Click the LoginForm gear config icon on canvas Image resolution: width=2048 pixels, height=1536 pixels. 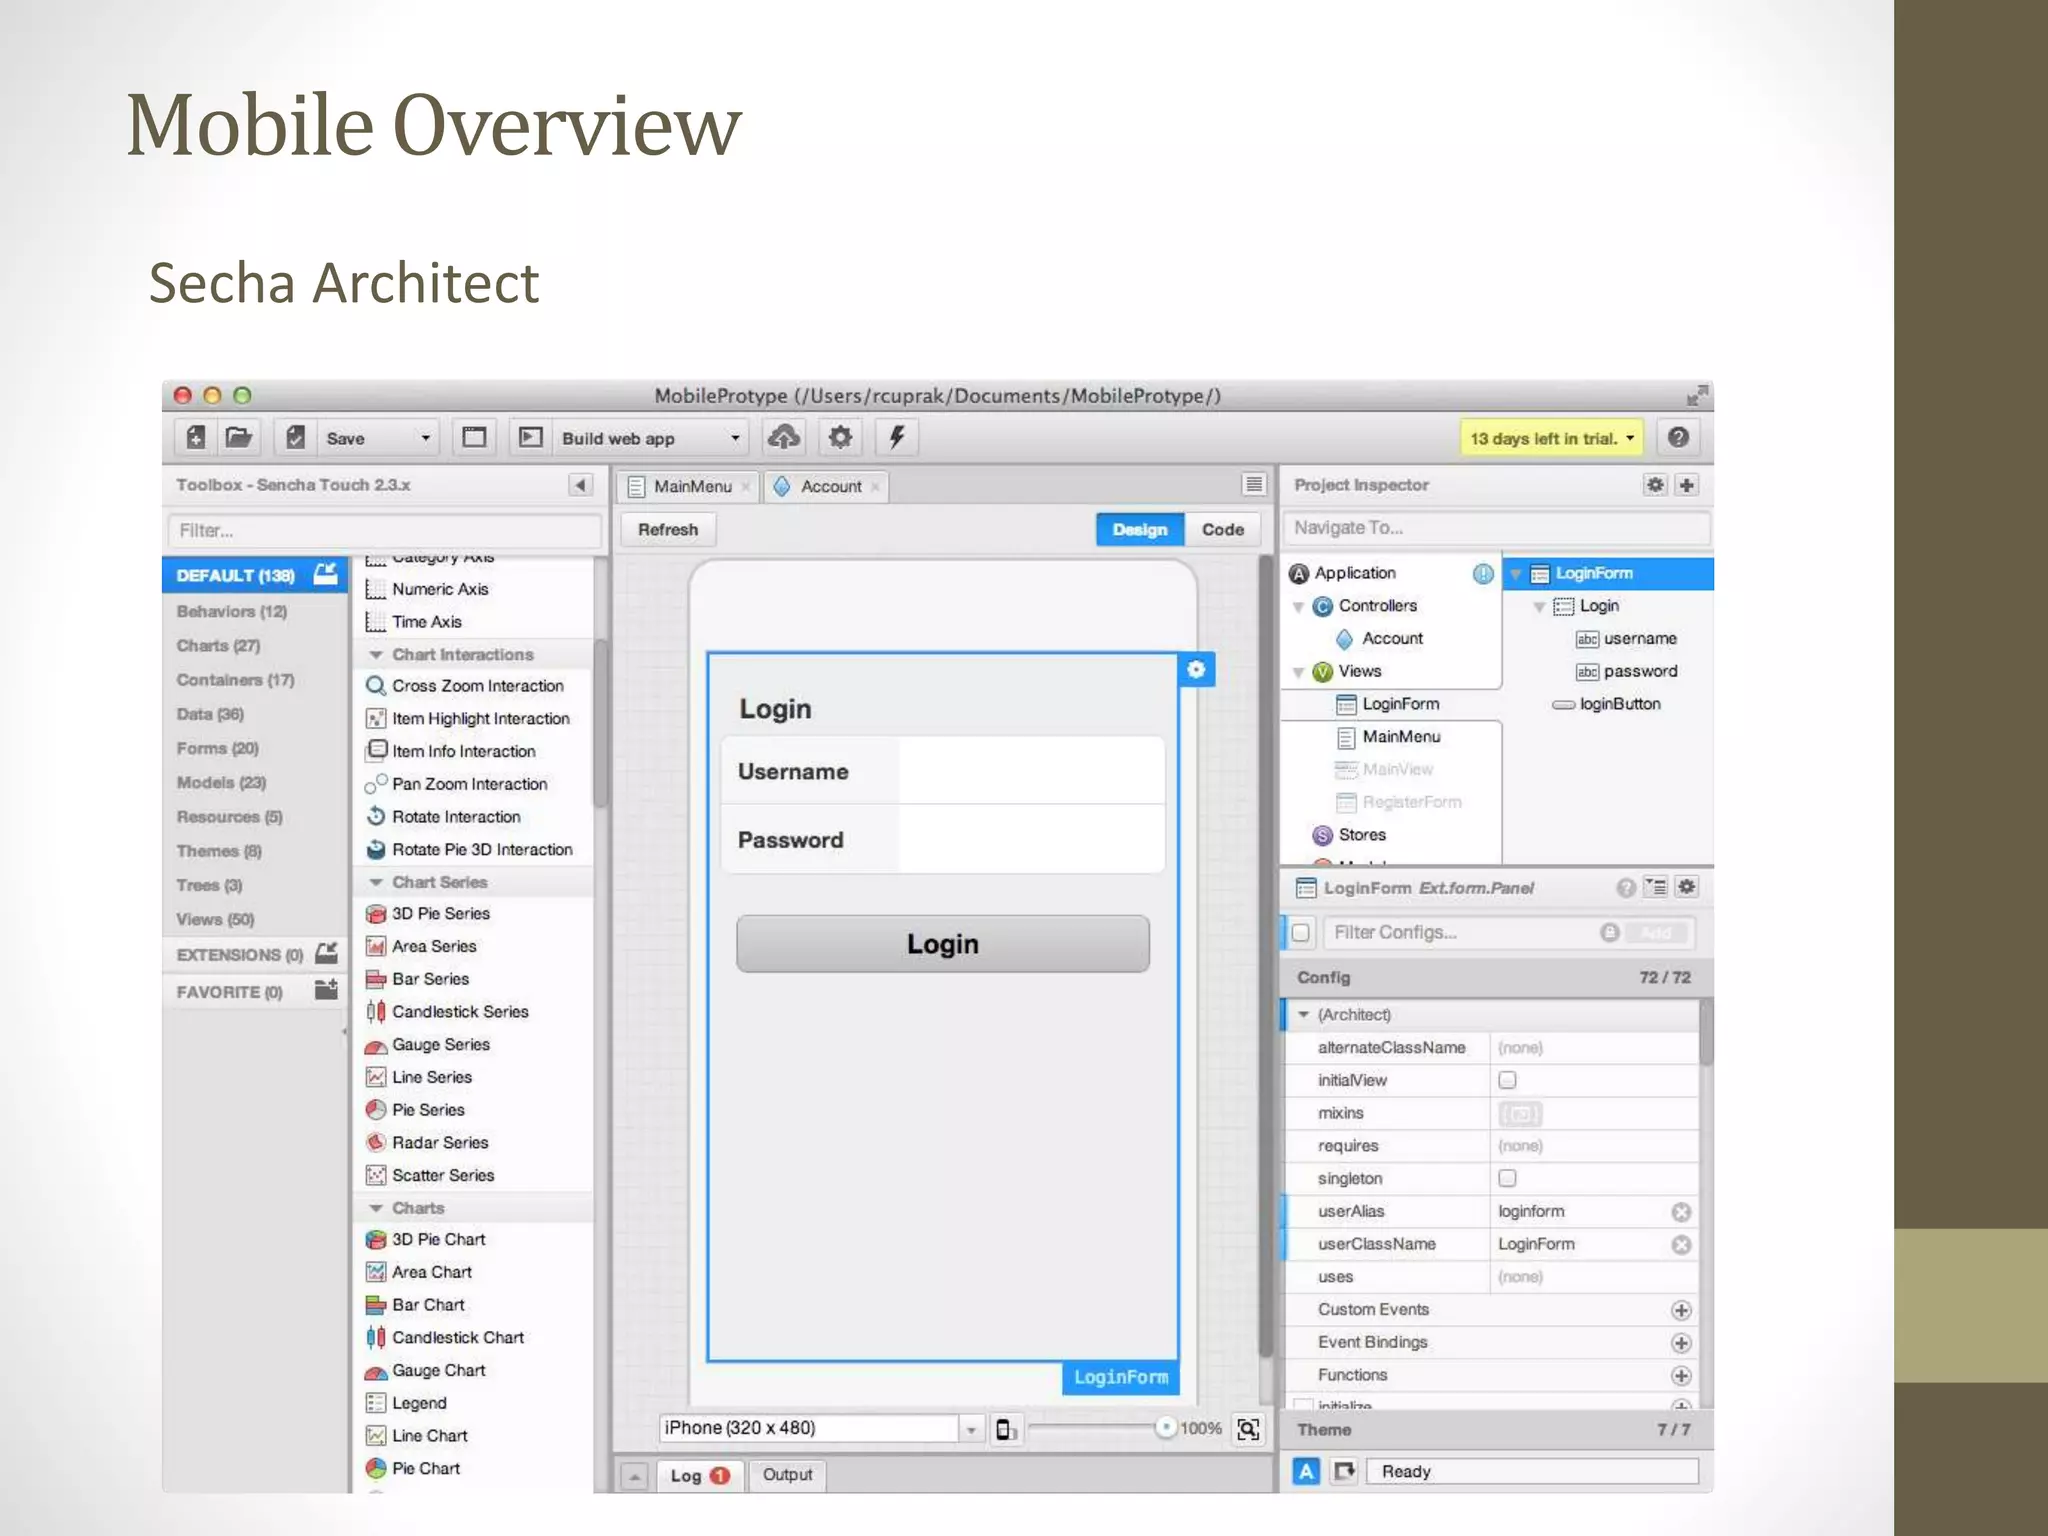coord(1196,670)
